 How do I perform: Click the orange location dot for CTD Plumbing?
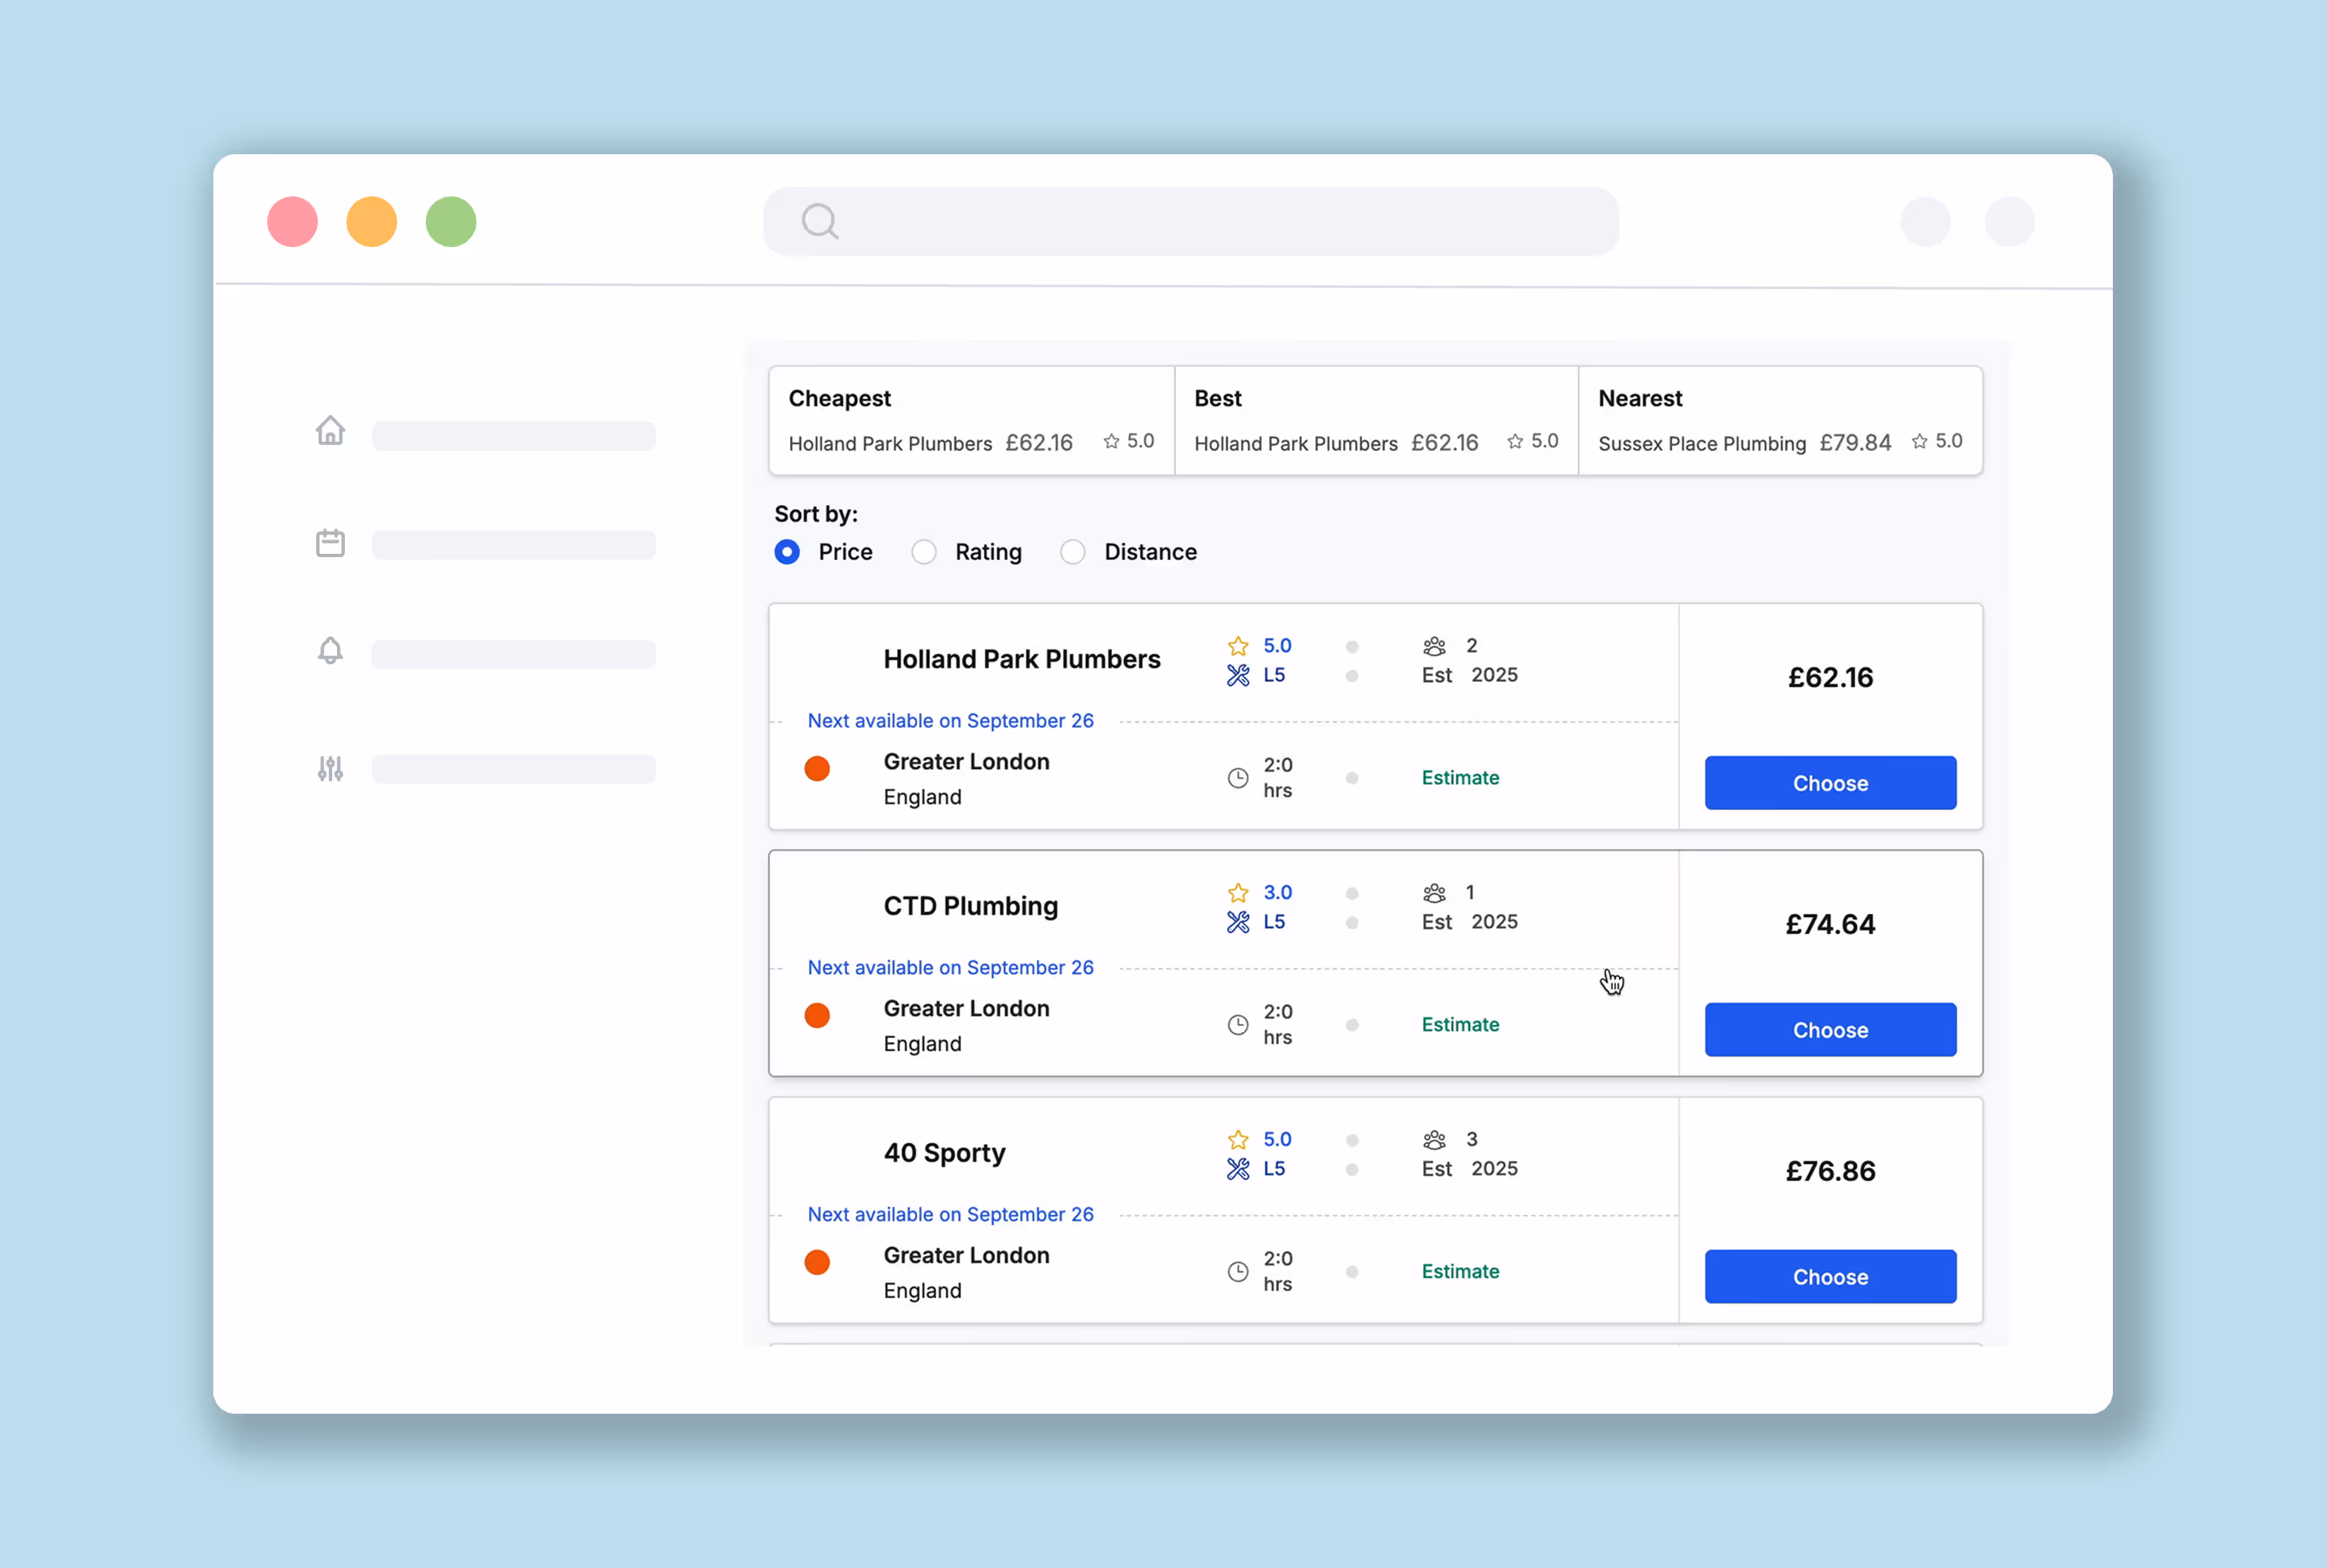(x=817, y=1015)
